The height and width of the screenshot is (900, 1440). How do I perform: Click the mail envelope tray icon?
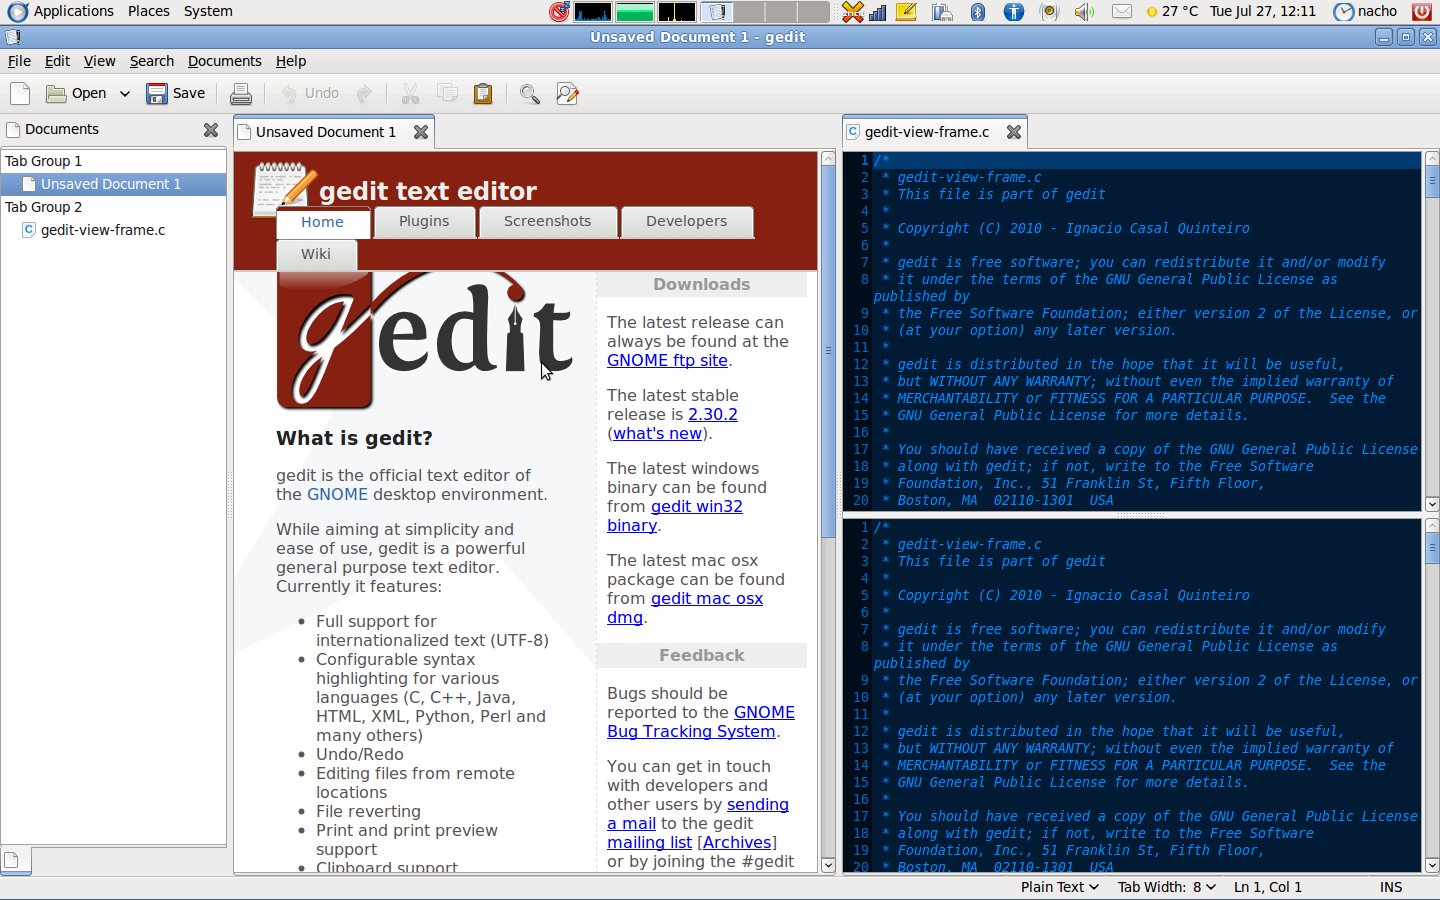[1122, 12]
